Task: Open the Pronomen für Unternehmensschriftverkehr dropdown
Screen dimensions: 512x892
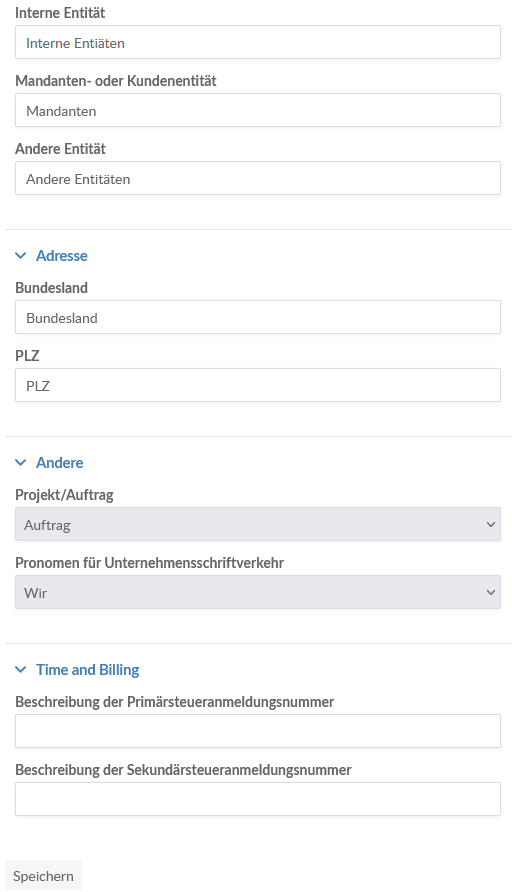Action: point(258,593)
